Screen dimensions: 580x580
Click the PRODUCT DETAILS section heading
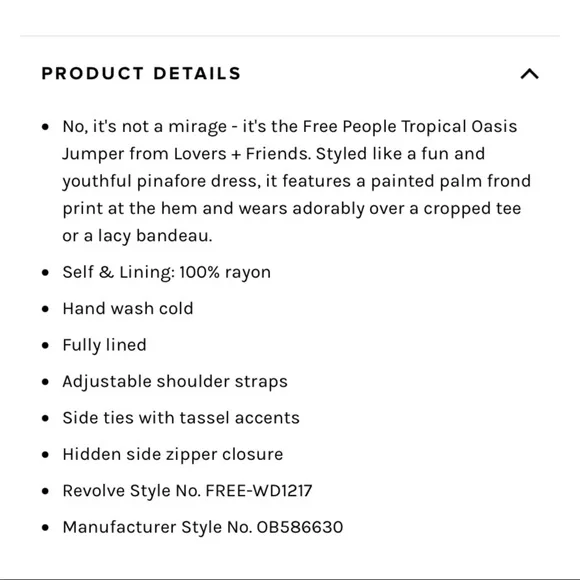141,73
